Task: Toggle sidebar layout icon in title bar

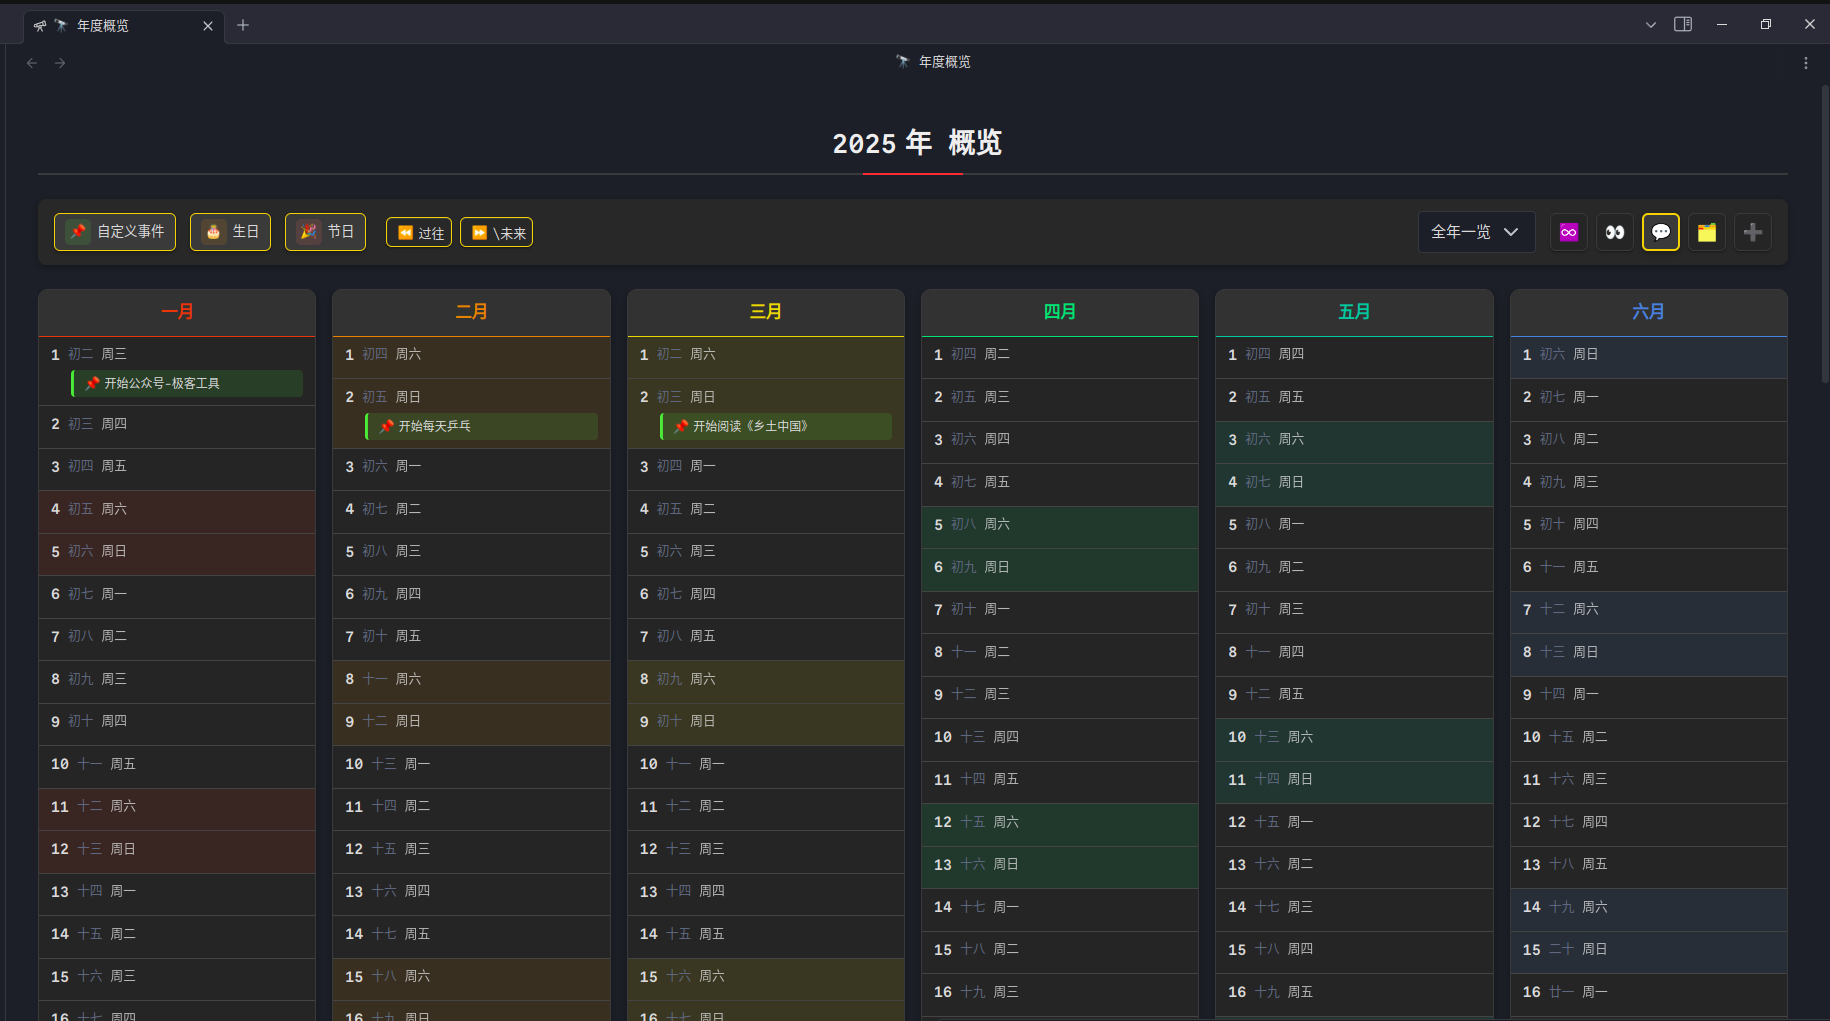Action: (1683, 24)
